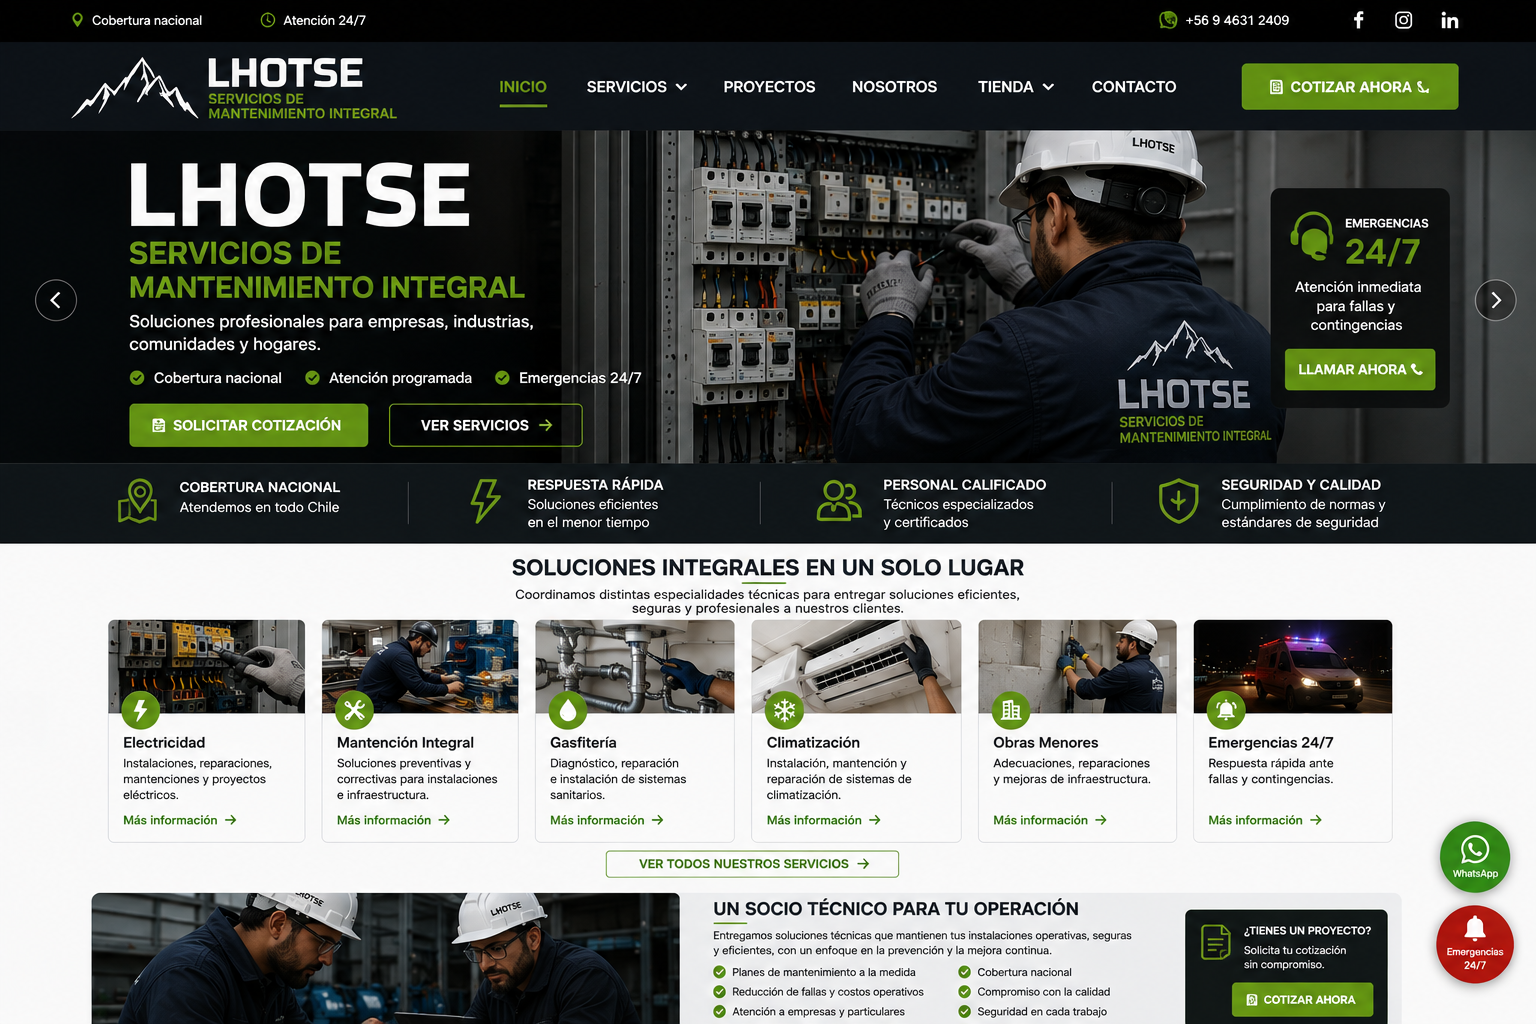
Task: Click the building icon on Obras Menores card
Action: 1011,710
